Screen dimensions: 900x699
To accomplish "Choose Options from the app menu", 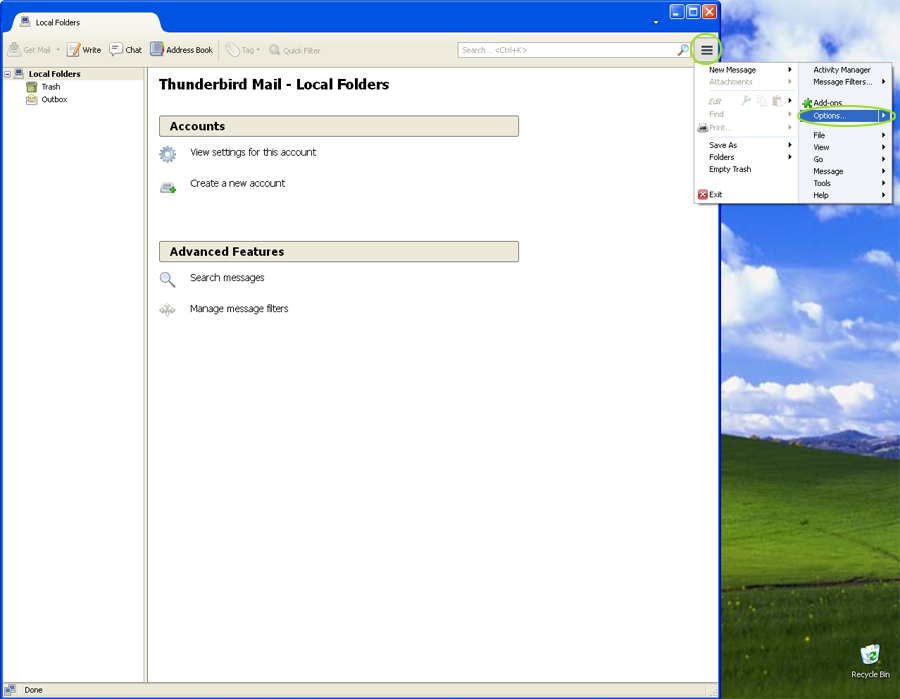I will coord(840,116).
